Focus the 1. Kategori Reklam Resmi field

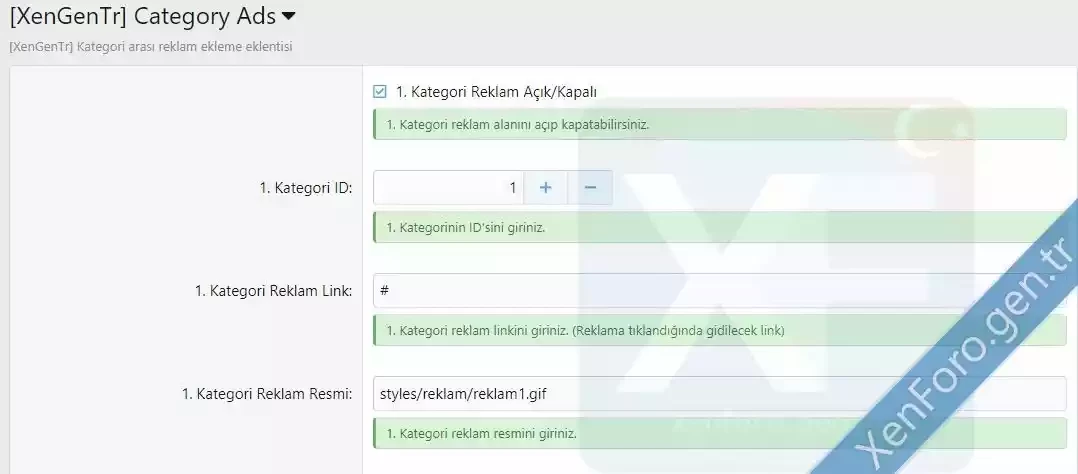point(719,394)
